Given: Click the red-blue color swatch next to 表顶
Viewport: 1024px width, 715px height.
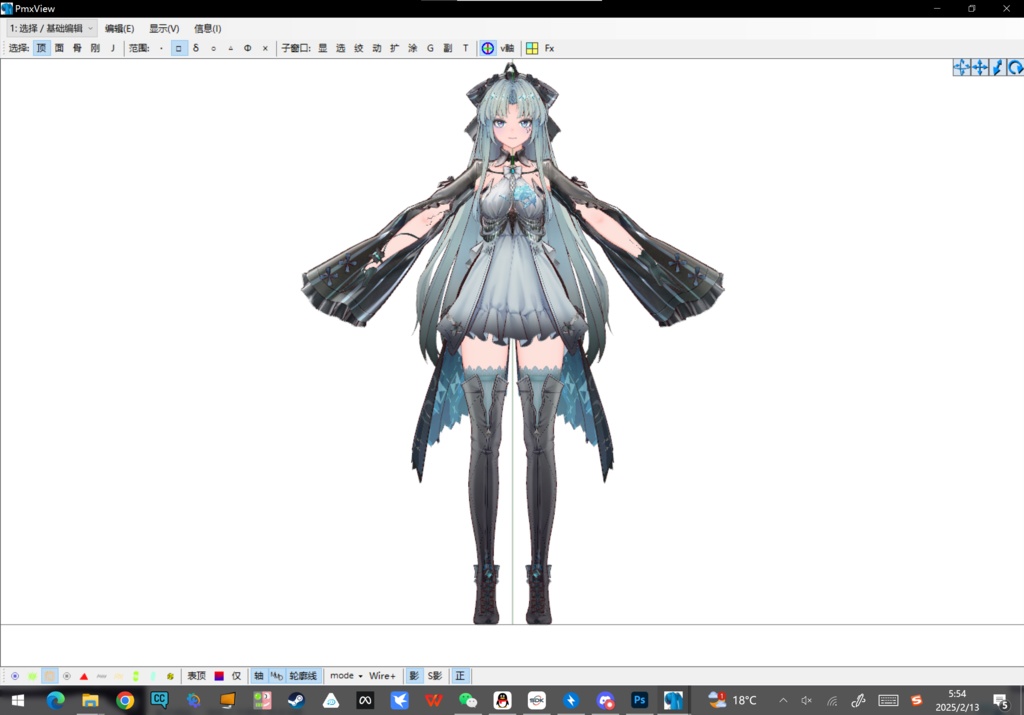Looking at the screenshot, I should click(217, 676).
